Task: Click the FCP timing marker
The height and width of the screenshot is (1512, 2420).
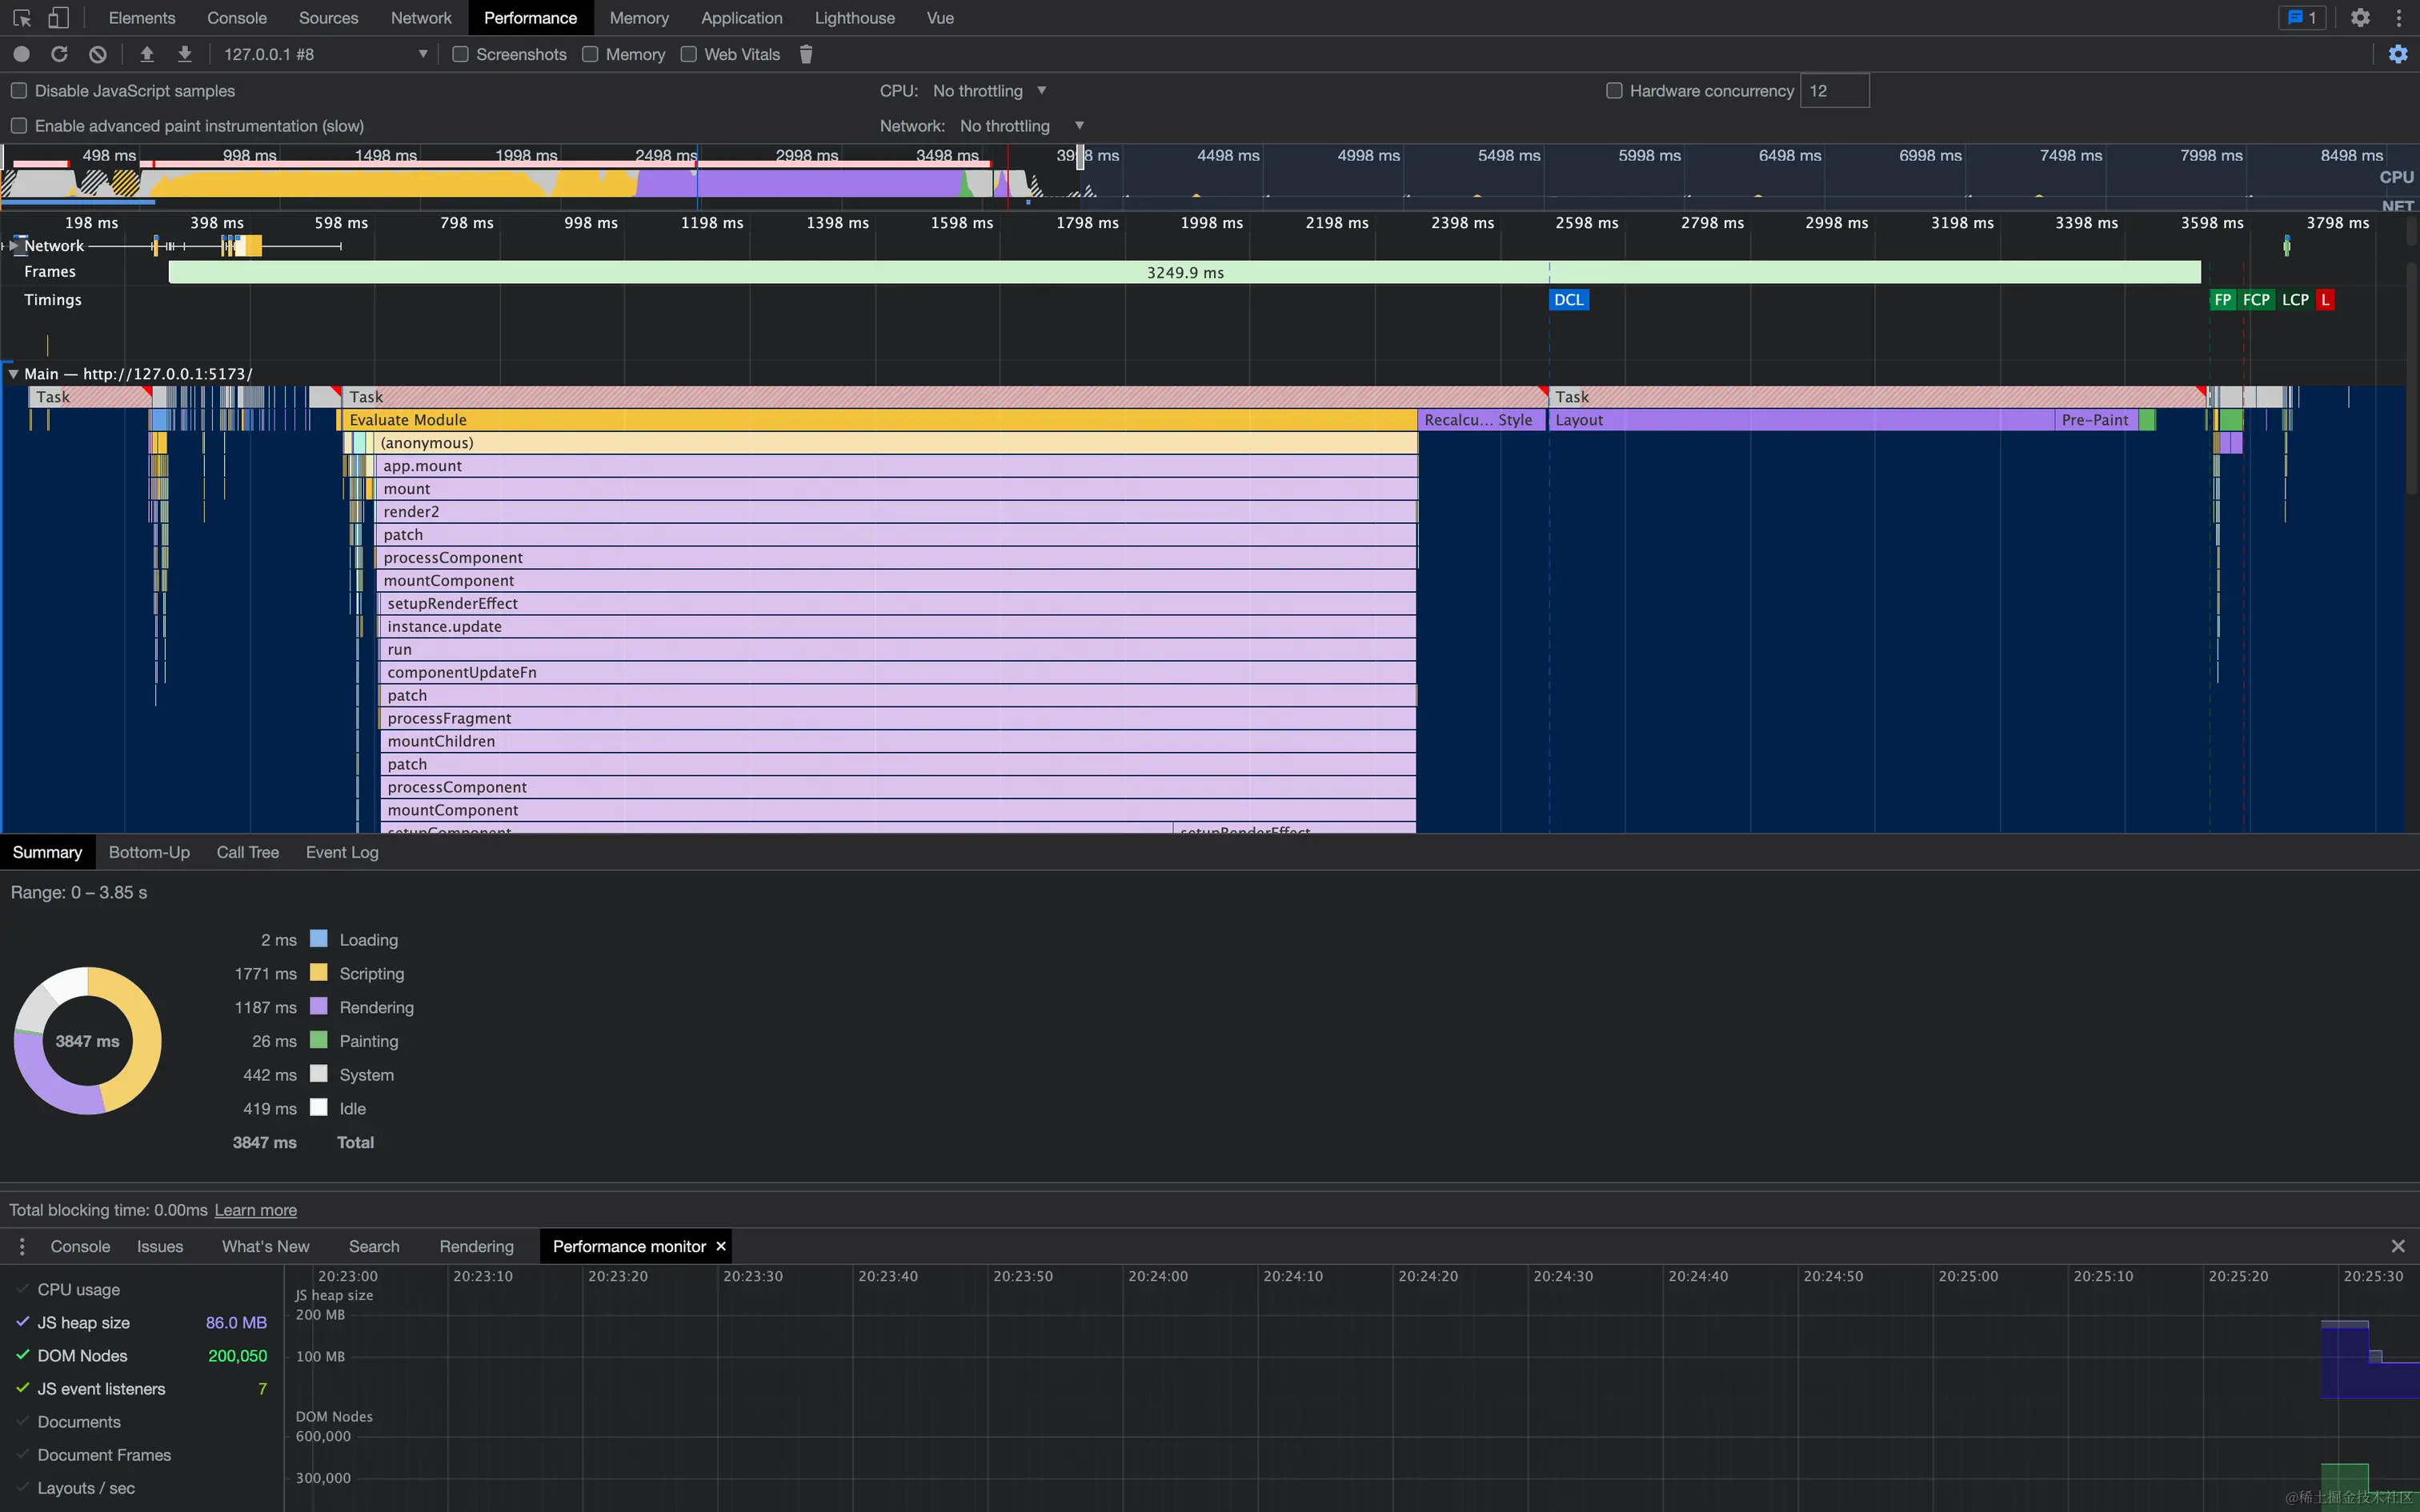Action: pyautogui.click(x=2256, y=300)
